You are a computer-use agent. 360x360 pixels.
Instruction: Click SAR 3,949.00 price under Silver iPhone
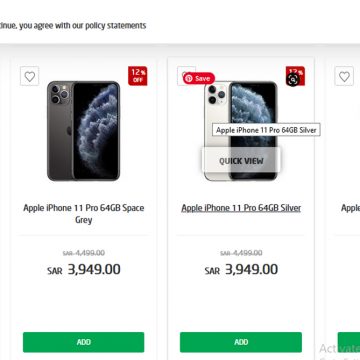pos(241,269)
